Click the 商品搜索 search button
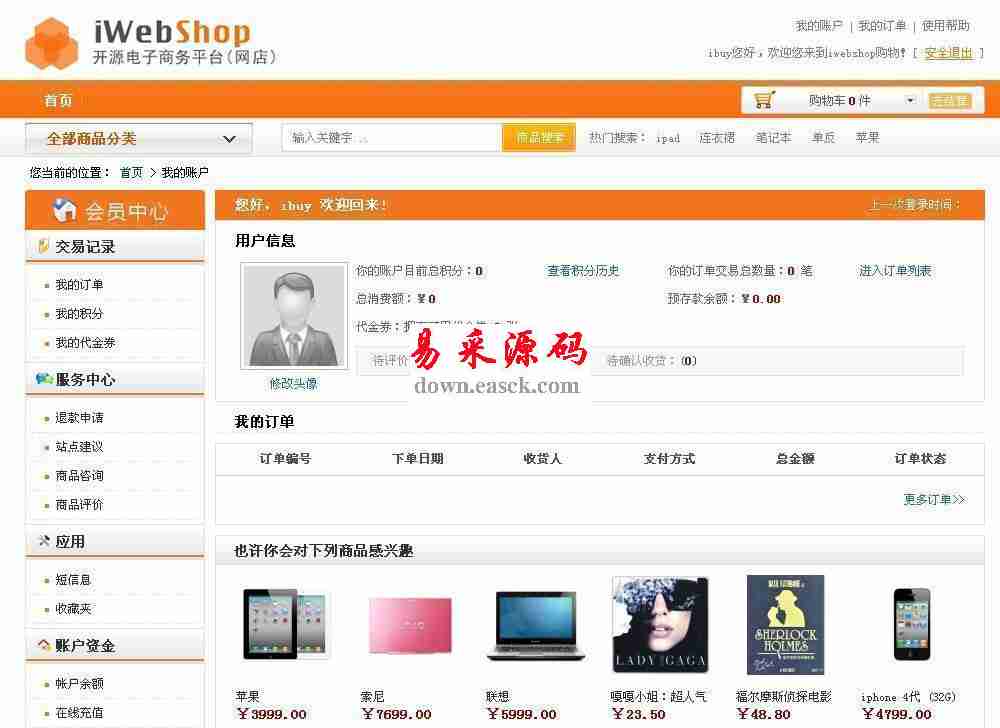 539,137
